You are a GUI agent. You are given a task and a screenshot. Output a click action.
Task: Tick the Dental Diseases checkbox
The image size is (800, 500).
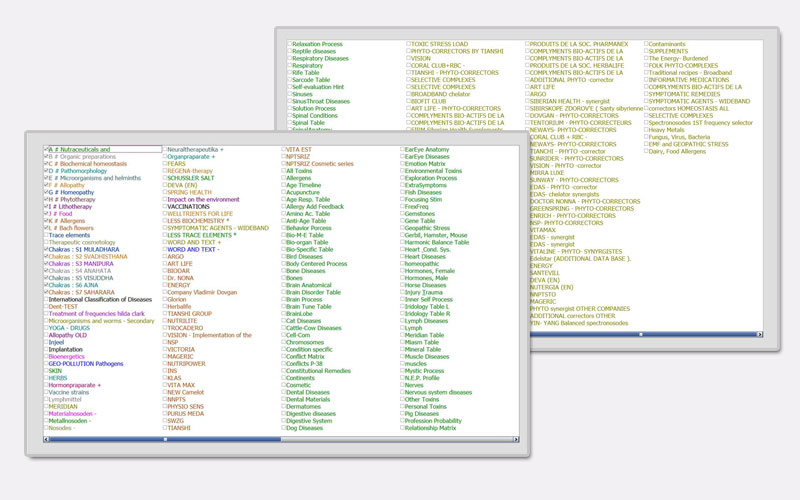click(284, 392)
